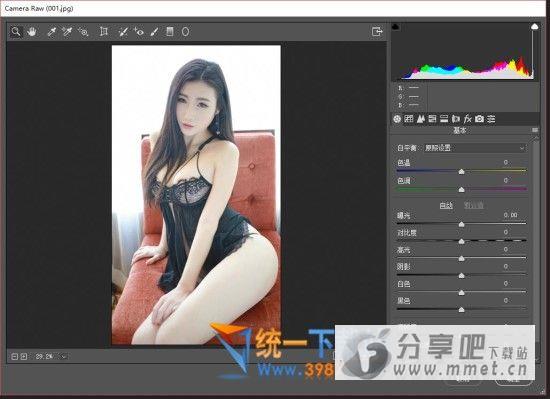Select the Zoom magnifier tool

[15, 32]
